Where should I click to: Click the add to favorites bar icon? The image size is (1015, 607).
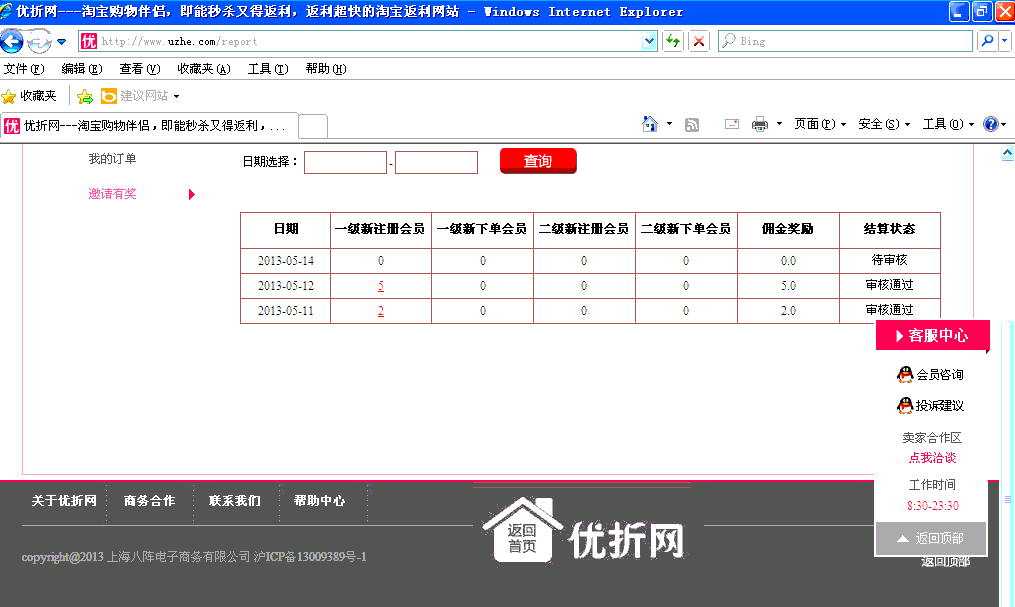coord(85,96)
